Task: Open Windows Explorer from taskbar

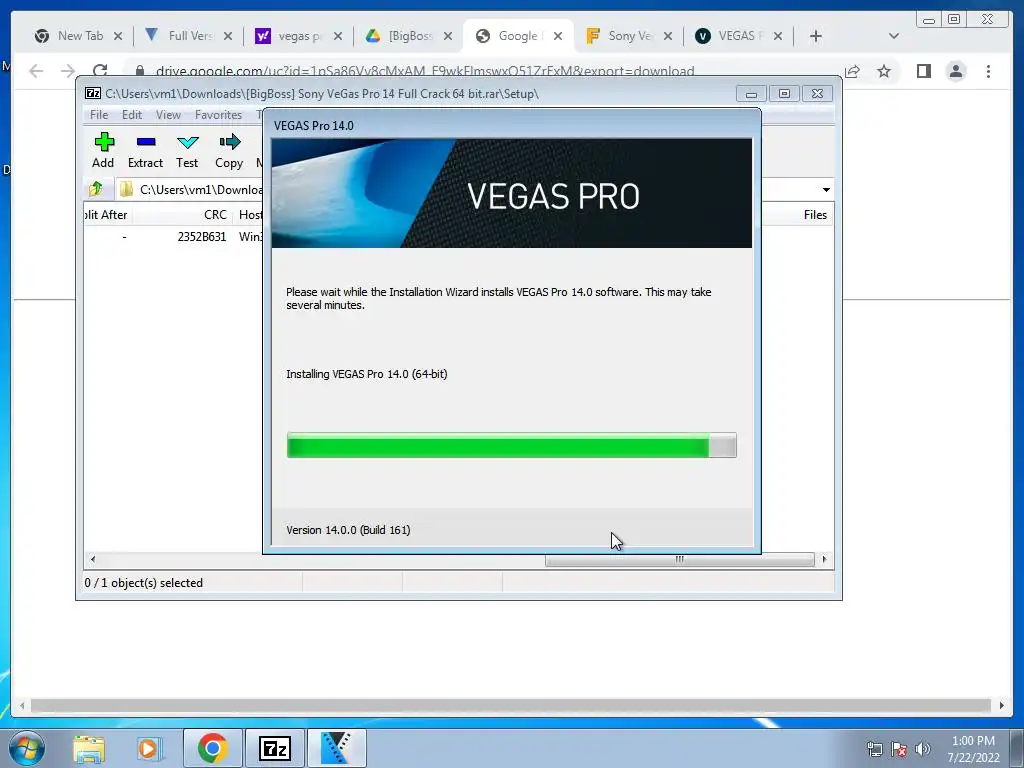Action: 89,748
